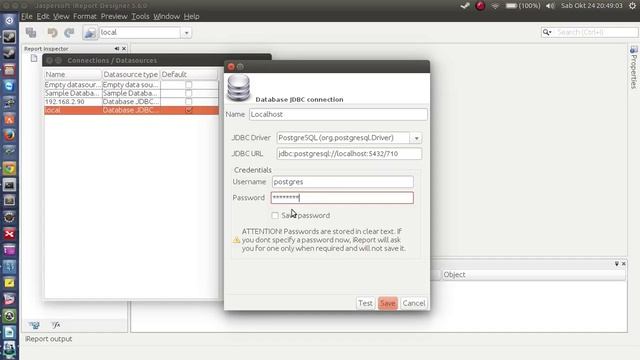Open the Format menu
Viewport: 640px width, 360px height.
85,16
